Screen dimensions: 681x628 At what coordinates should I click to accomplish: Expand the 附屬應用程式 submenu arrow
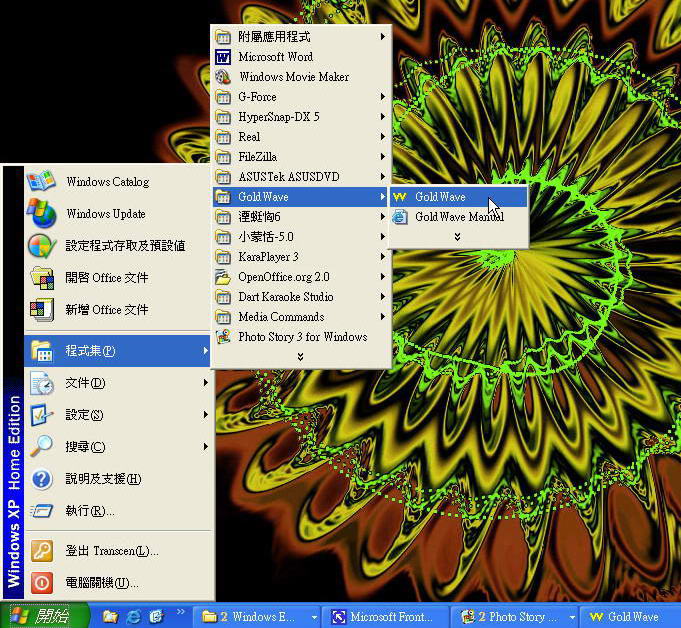[x=383, y=37]
